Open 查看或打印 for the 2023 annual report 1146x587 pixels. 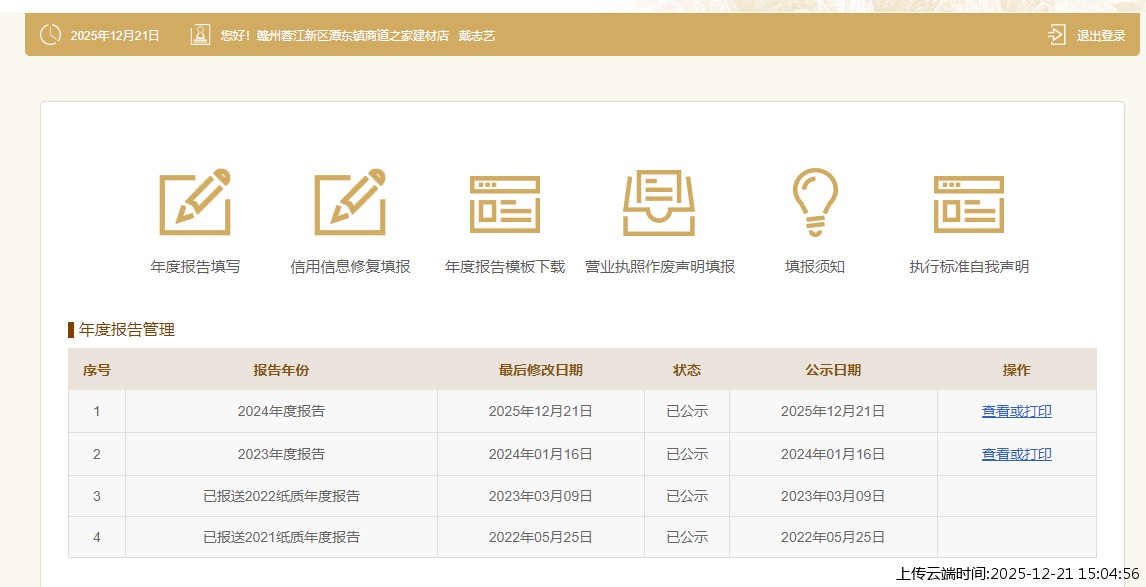point(1016,454)
